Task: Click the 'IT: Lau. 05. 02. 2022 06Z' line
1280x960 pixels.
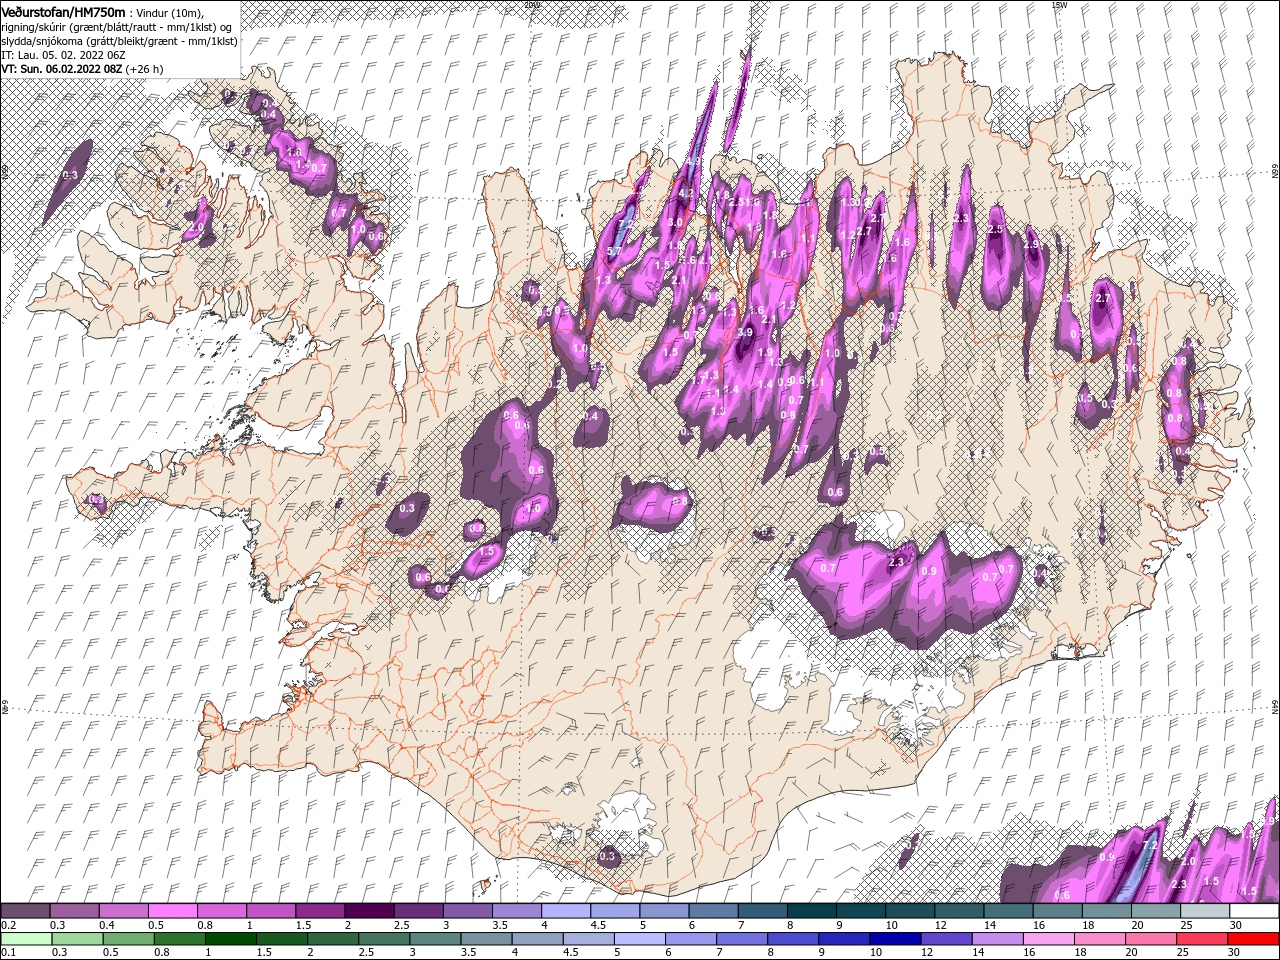Action: point(63,55)
